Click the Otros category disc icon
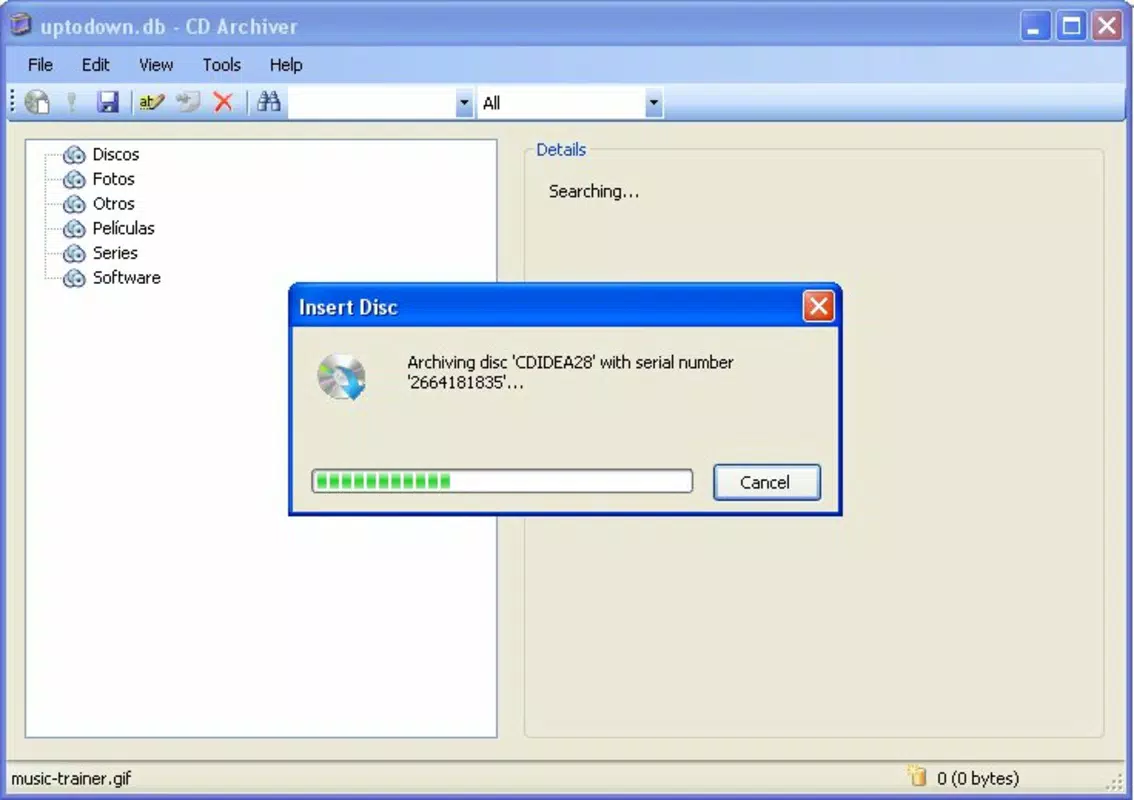Screen dimensions: 1134x800 click(x=74, y=204)
